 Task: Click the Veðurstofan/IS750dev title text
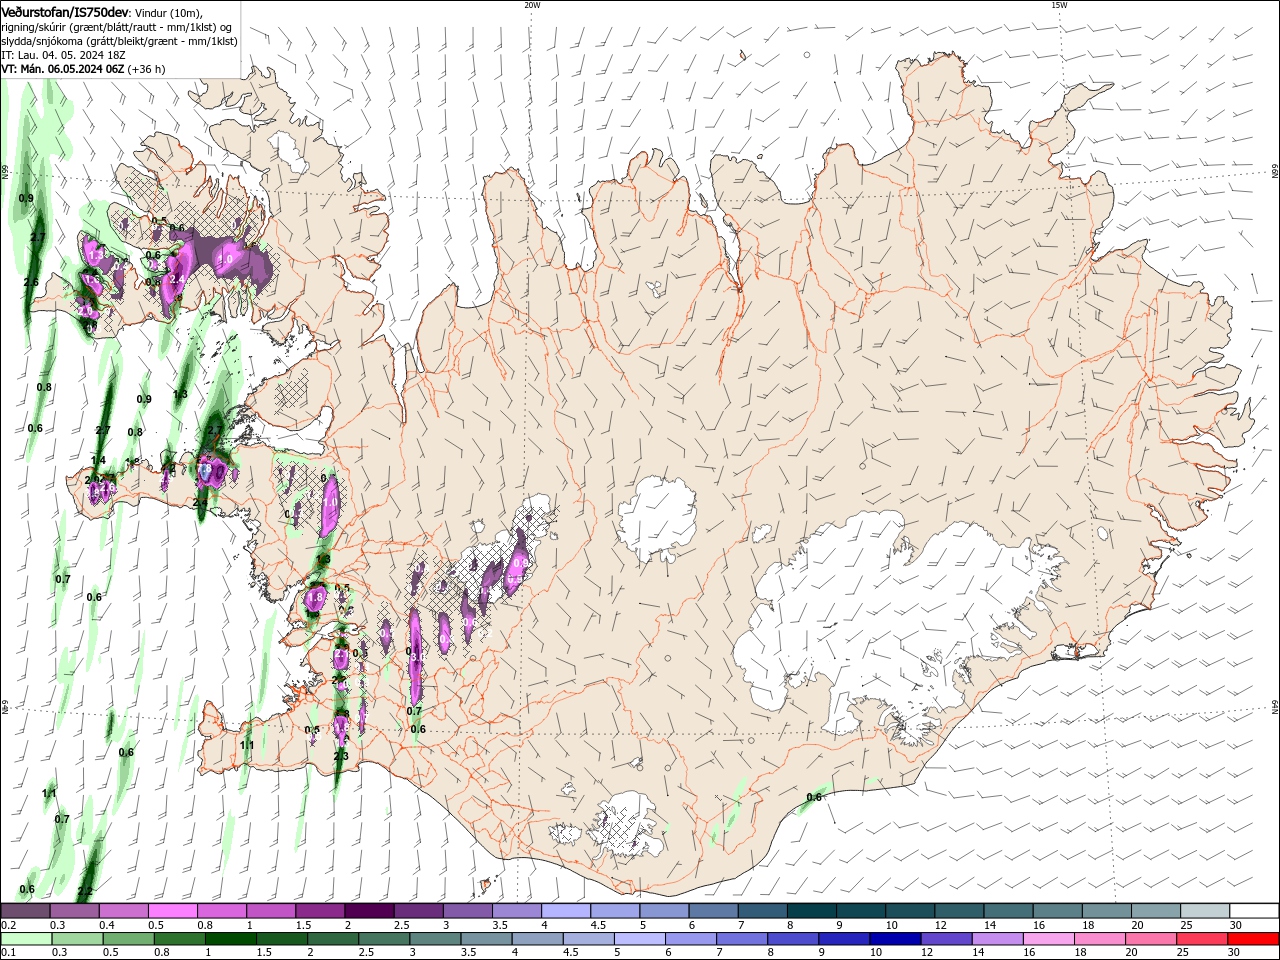coord(65,11)
